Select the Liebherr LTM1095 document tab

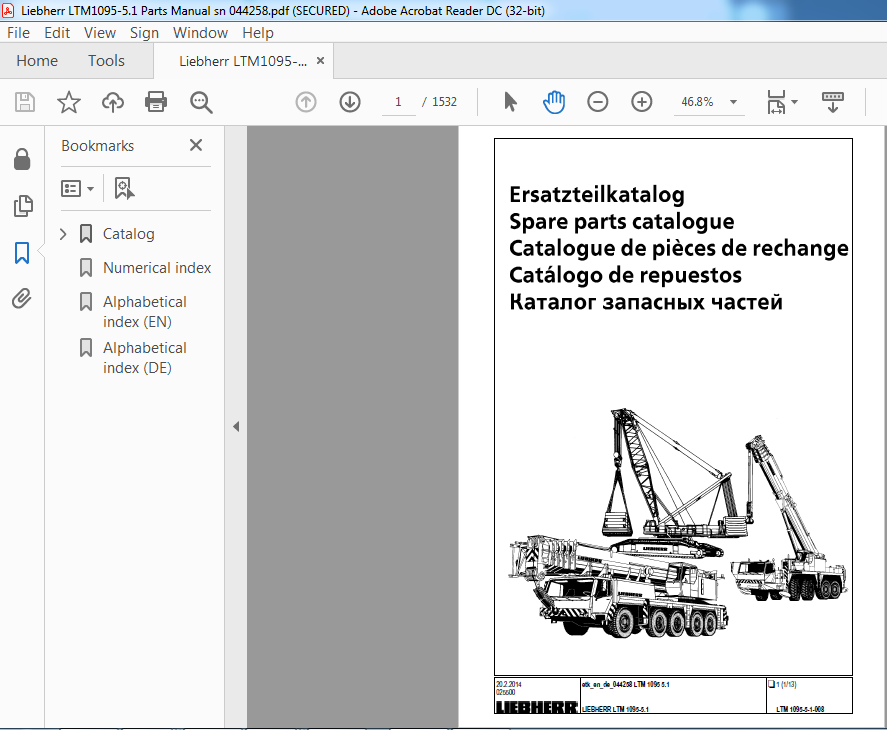click(x=243, y=61)
